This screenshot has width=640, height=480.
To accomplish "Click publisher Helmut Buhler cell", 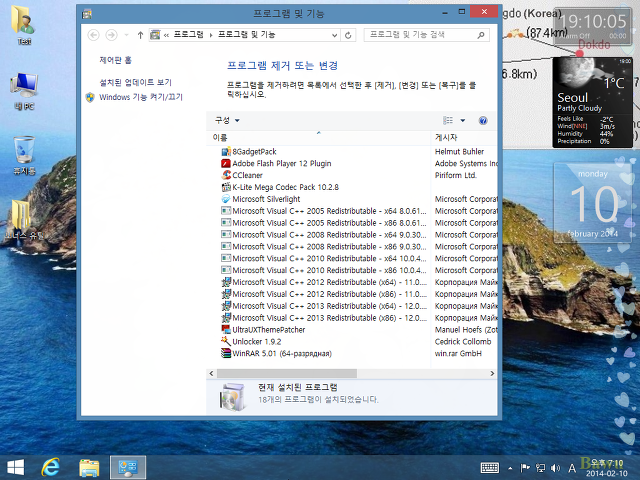I will tap(459, 152).
